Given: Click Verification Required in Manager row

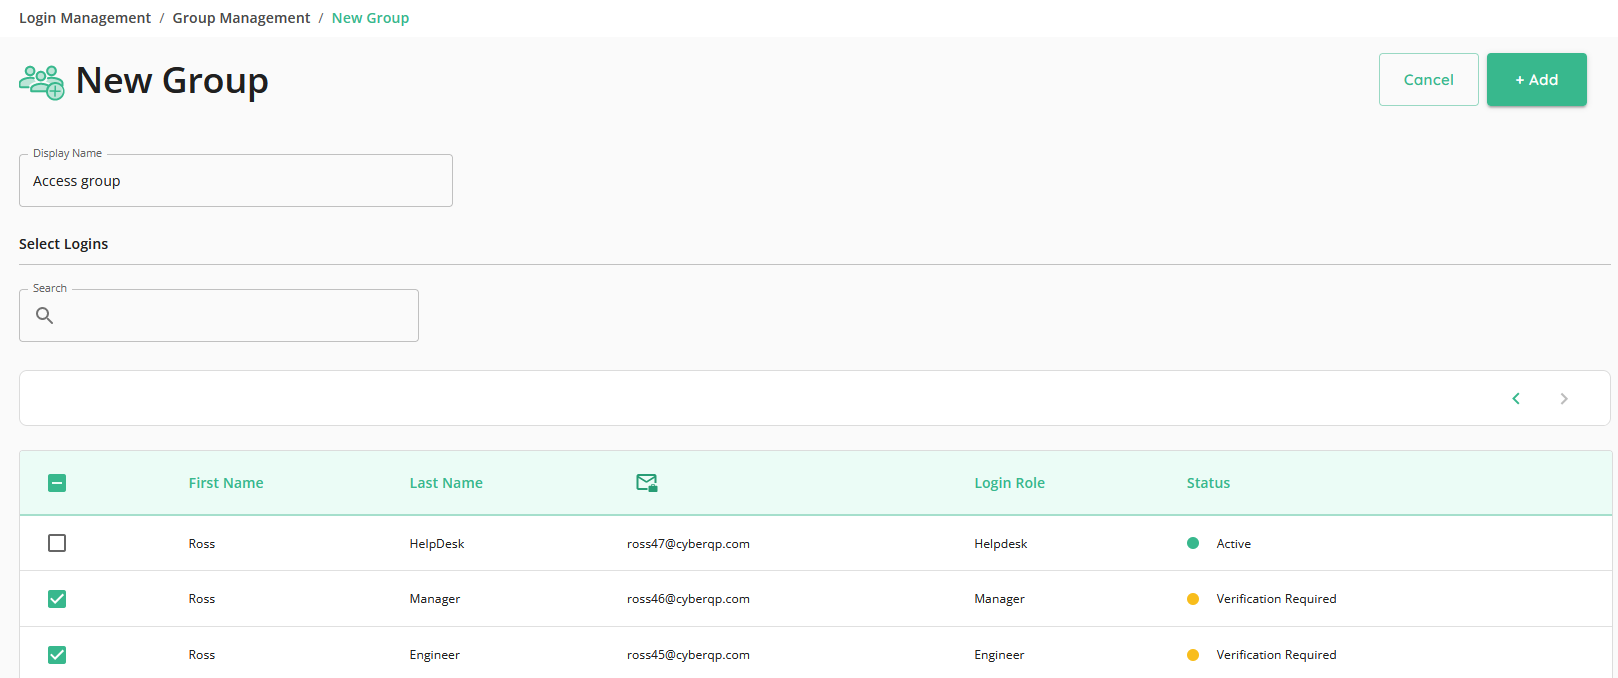Looking at the screenshot, I should pyautogui.click(x=1276, y=599).
